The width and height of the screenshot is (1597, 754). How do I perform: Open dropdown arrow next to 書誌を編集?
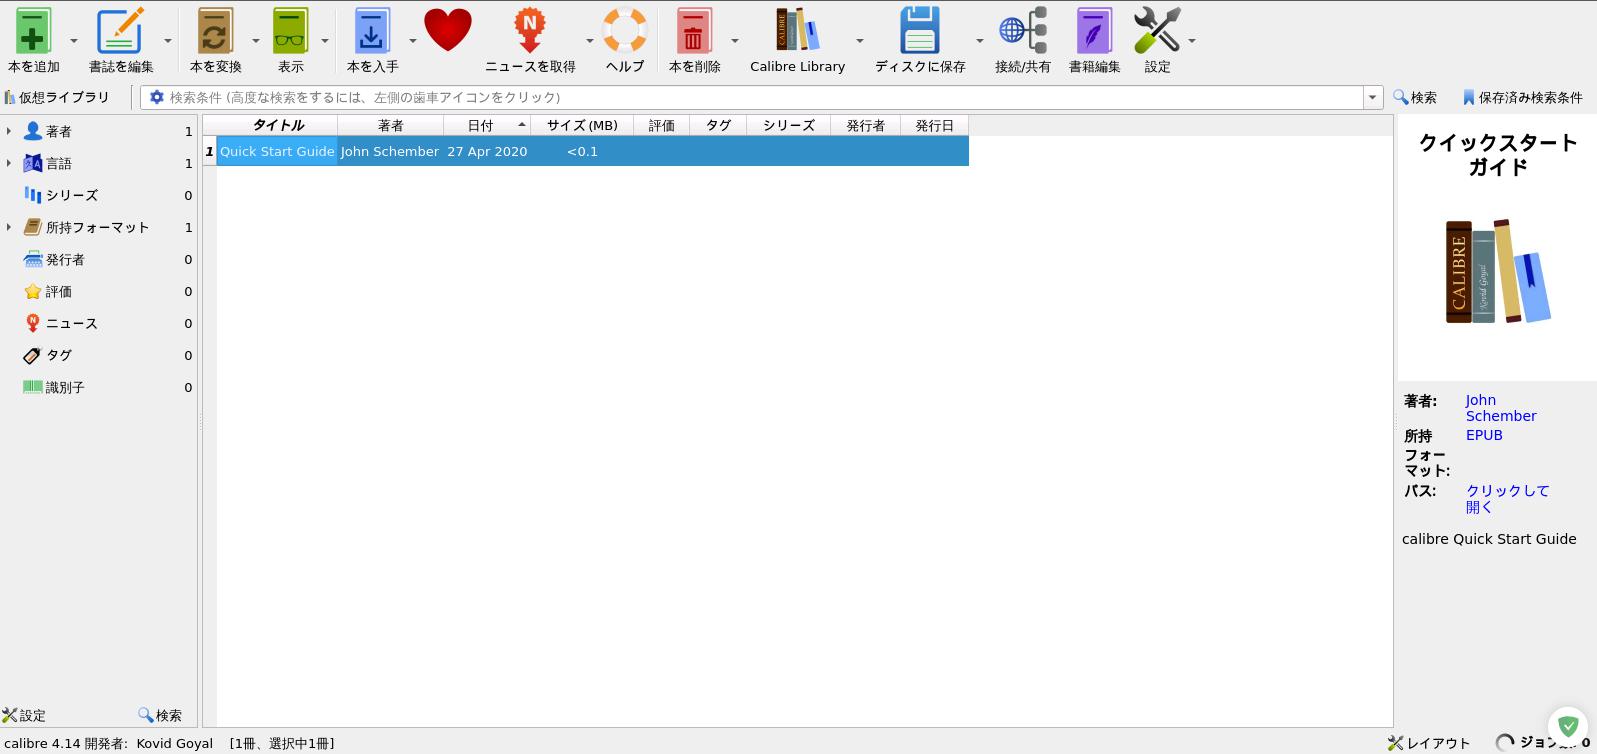[168, 41]
